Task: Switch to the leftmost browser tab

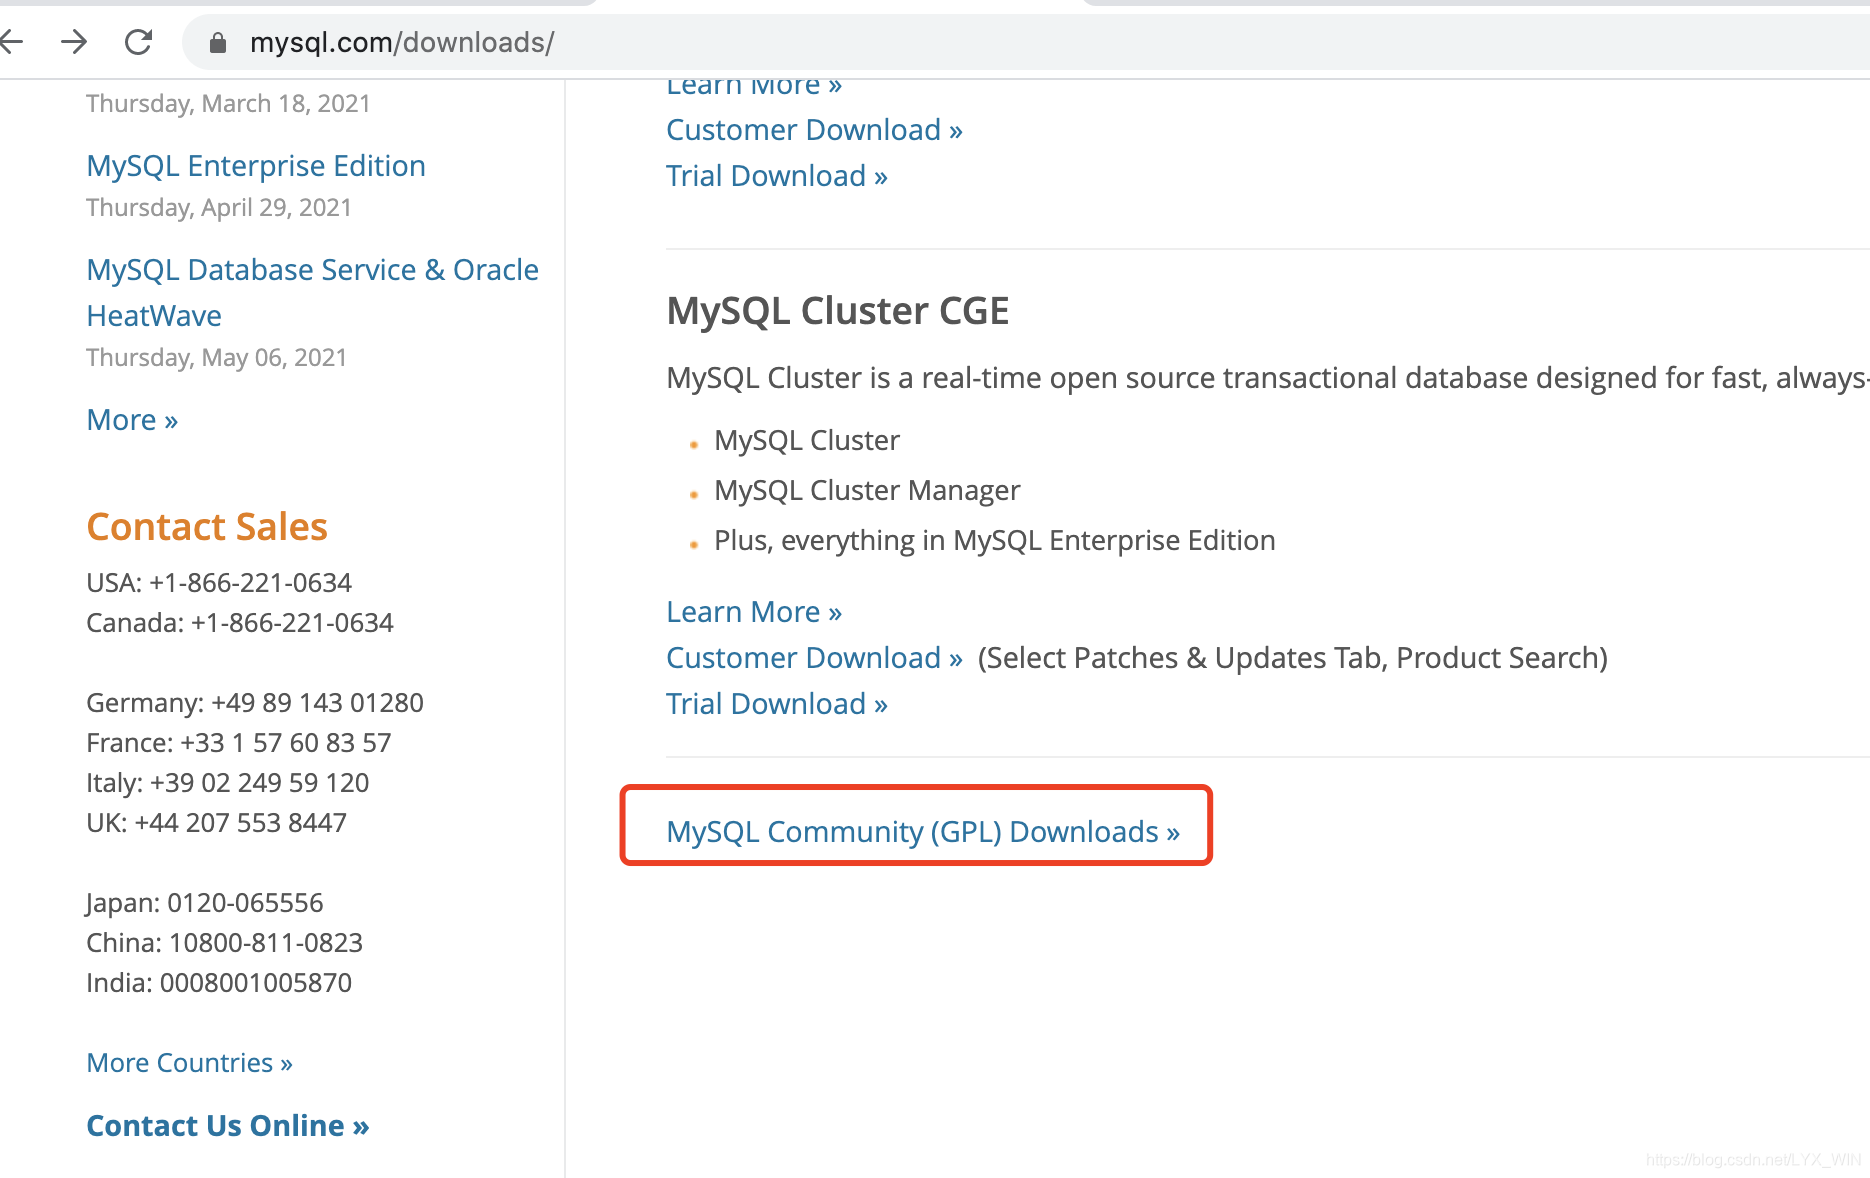Action: [x=300, y=5]
